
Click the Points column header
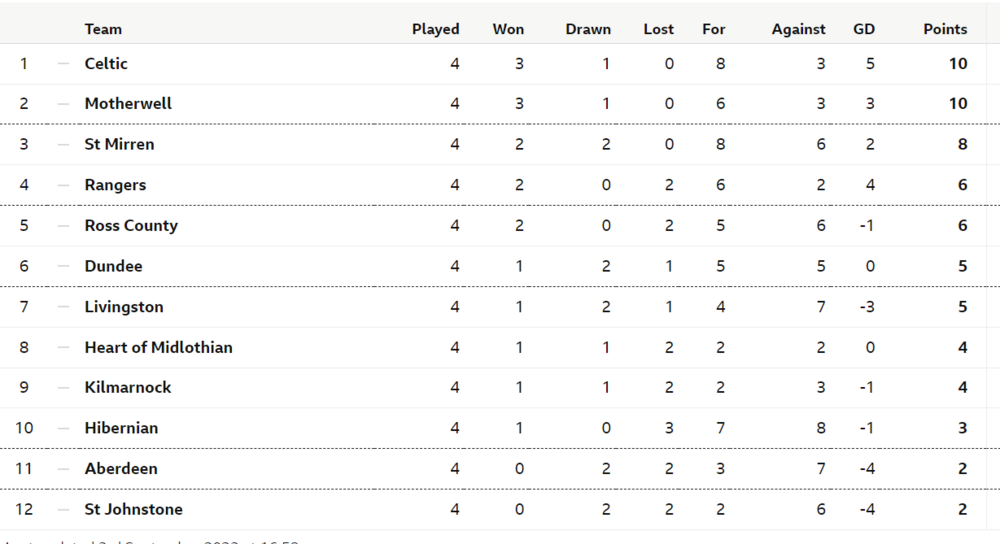coord(945,29)
